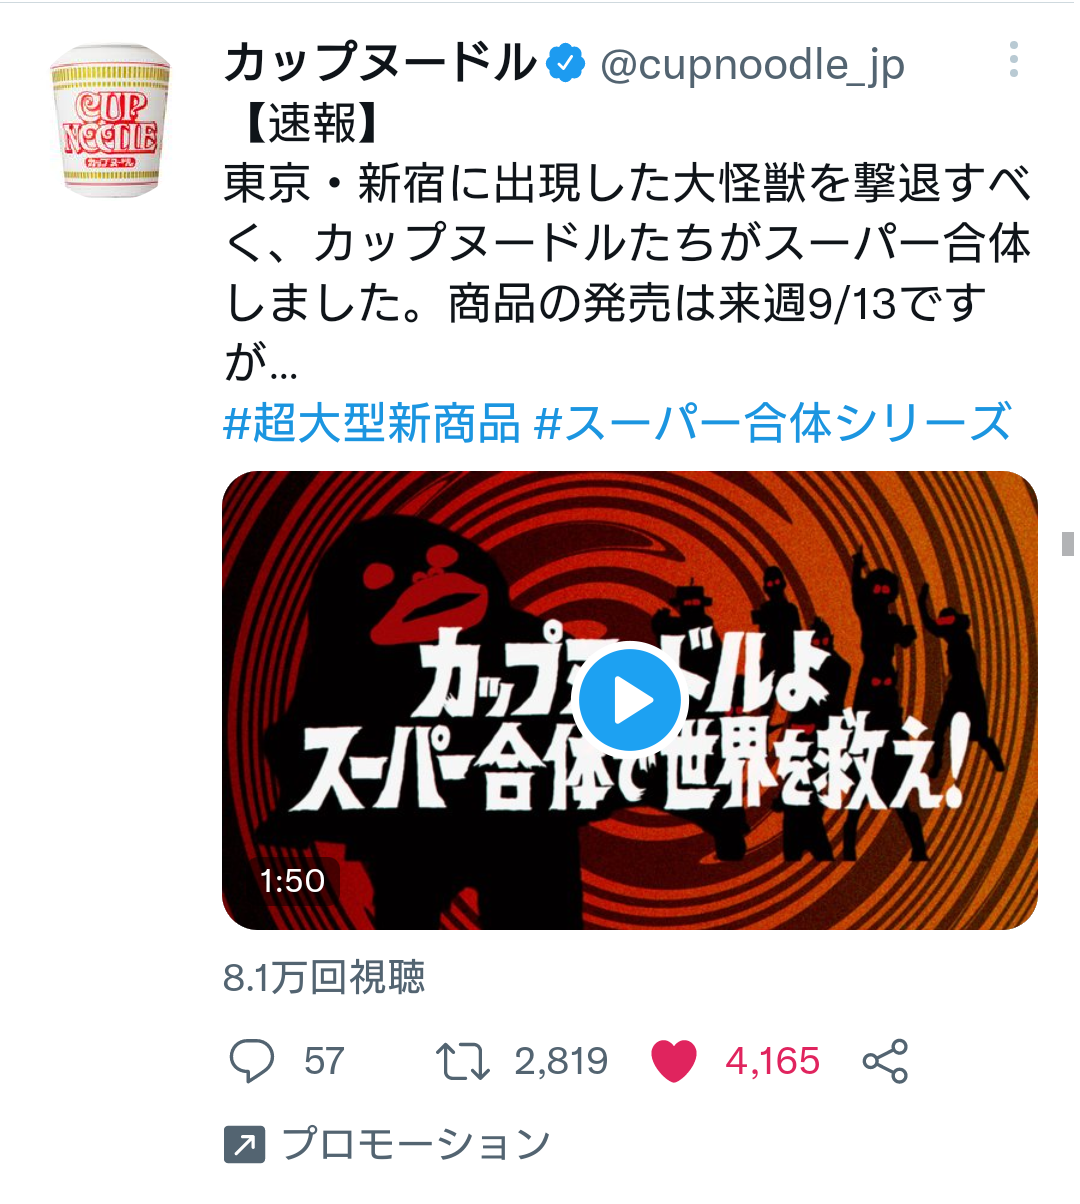Open hashtag #スーパー合体シリーズ
The image size is (1080, 1204).
tap(773, 423)
